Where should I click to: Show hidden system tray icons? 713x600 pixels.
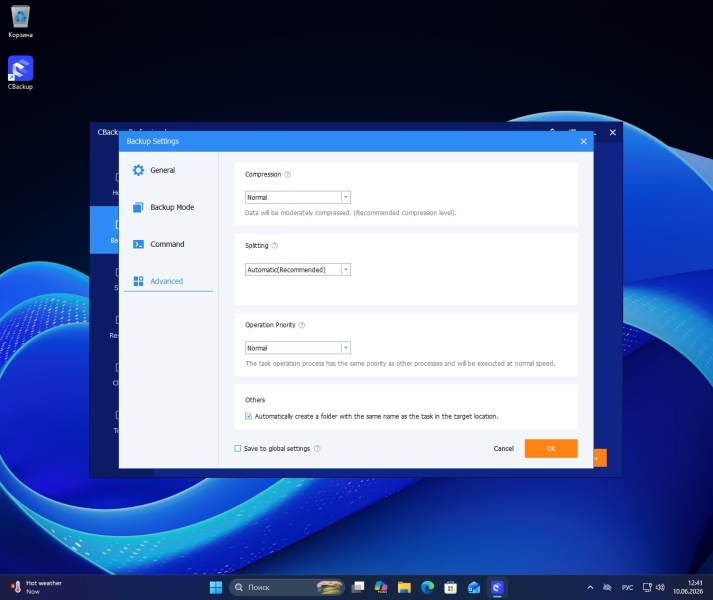tap(590, 587)
